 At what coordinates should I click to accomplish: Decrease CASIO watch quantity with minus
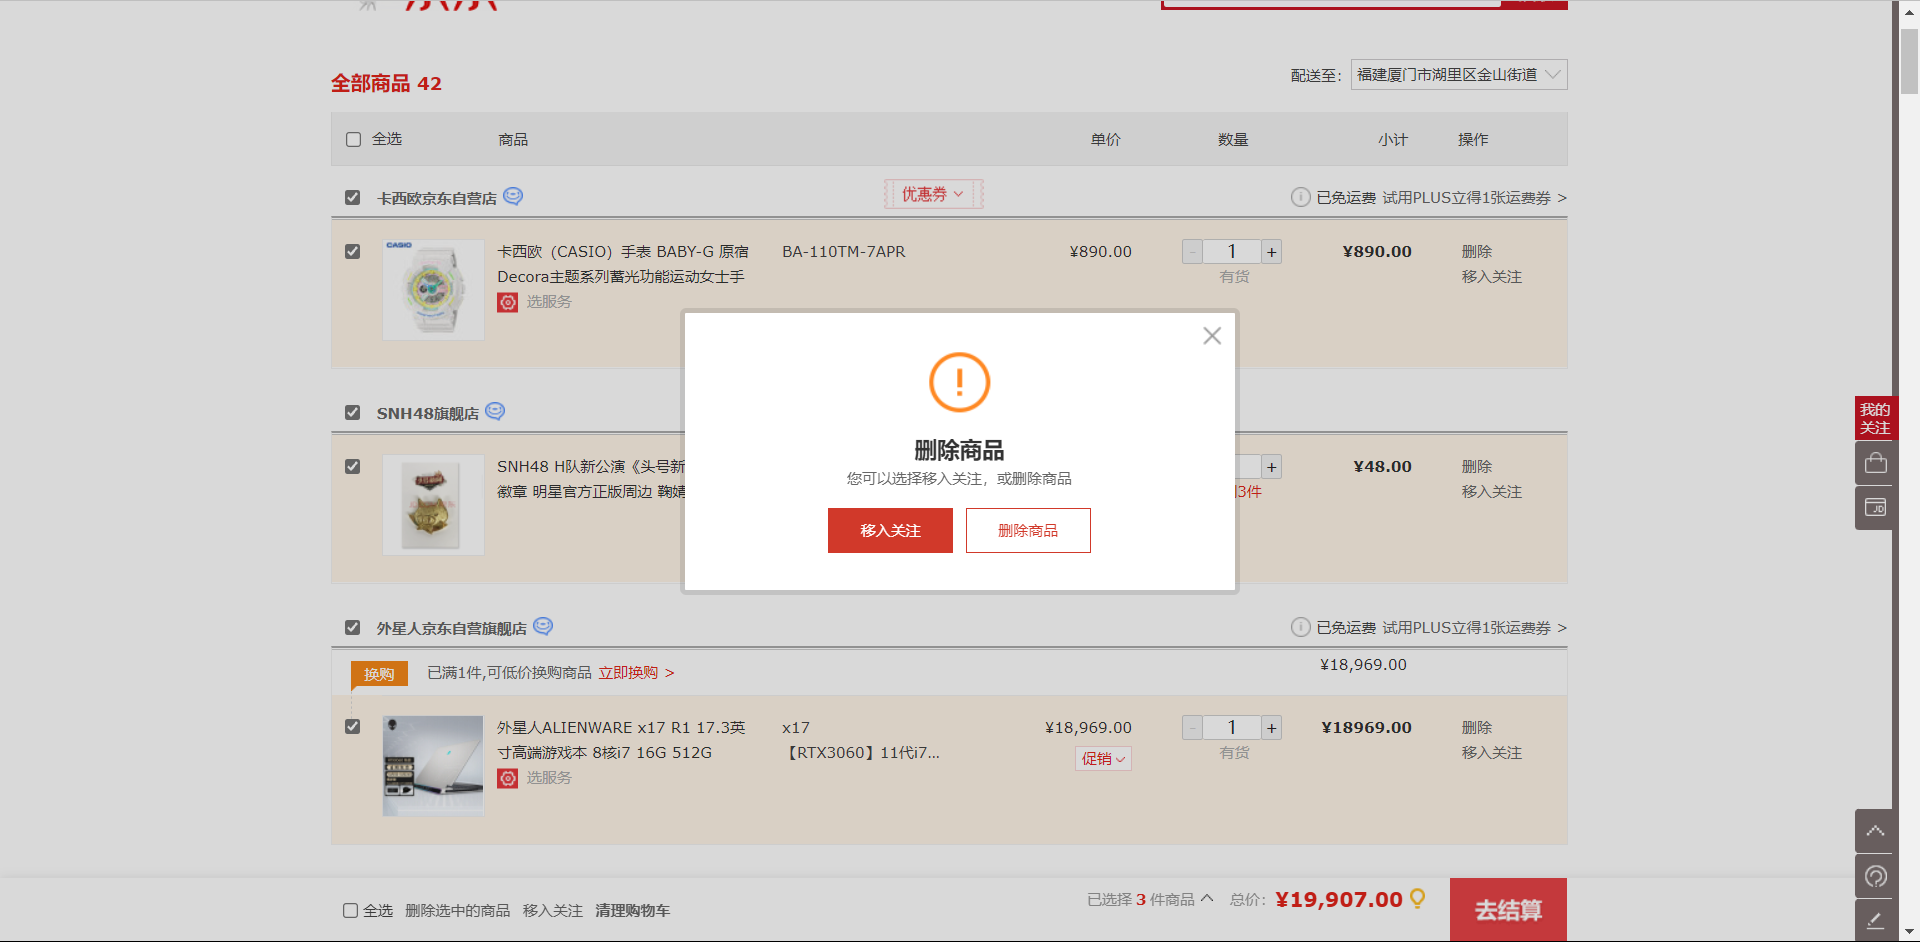(x=1192, y=252)
